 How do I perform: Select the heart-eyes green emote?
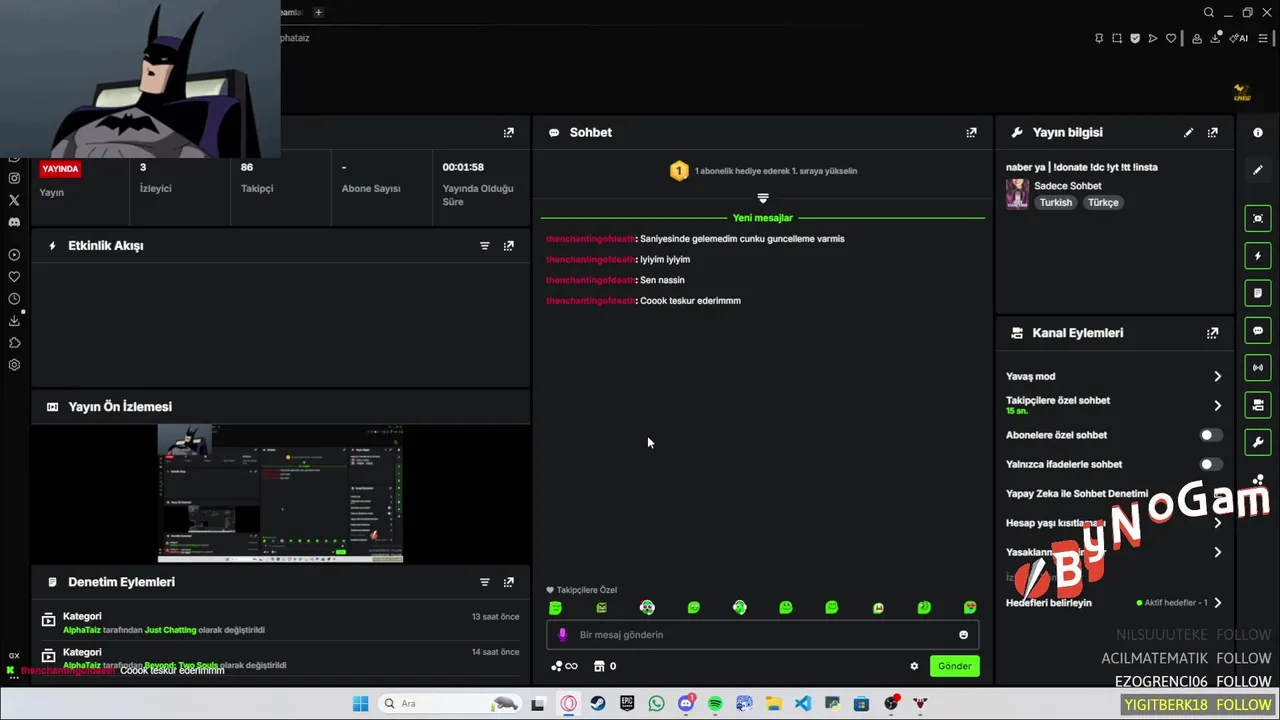point(970,608)
